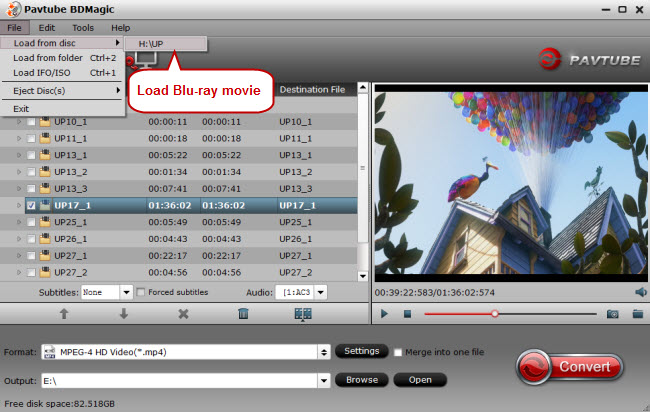Mute the preview volume speaker
The image size is (650, 412).
pyautogui.click(x=641, y=292)
